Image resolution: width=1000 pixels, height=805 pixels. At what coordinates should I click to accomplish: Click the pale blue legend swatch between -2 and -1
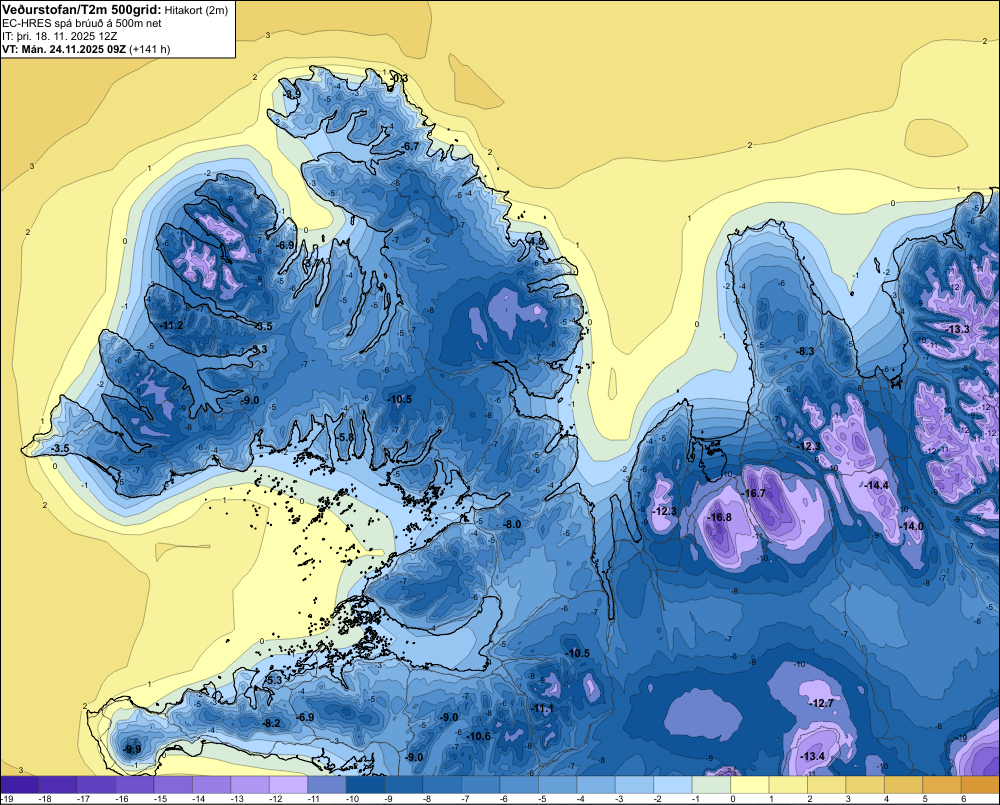pos(673,784)
